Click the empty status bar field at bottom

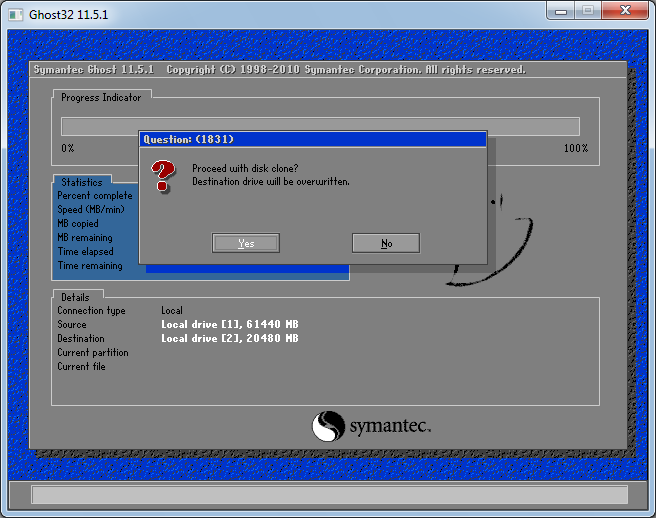point(329,495)
